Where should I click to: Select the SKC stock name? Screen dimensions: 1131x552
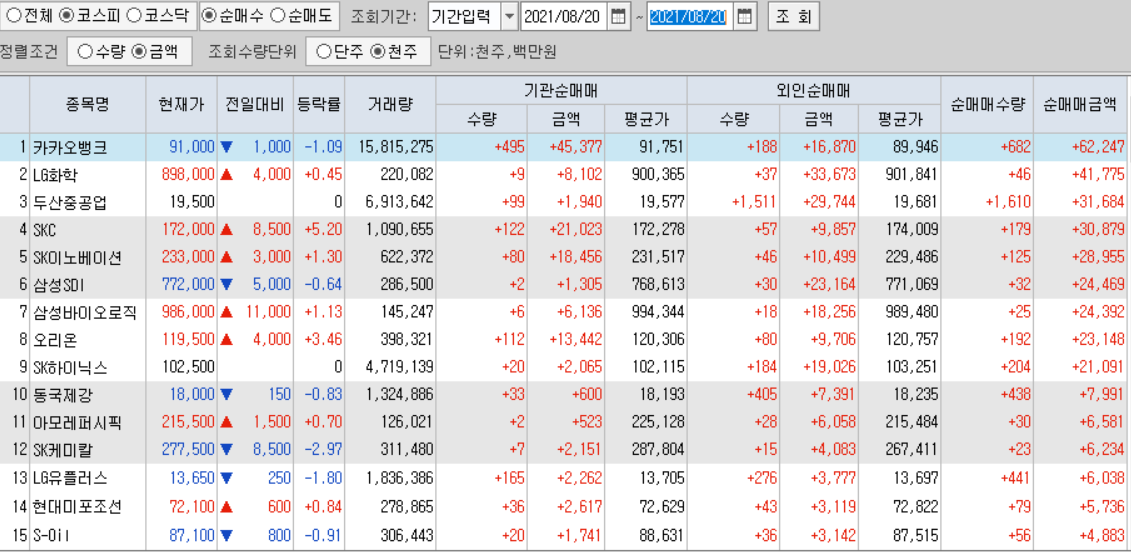pyautogui.click(x=45, y=229)
